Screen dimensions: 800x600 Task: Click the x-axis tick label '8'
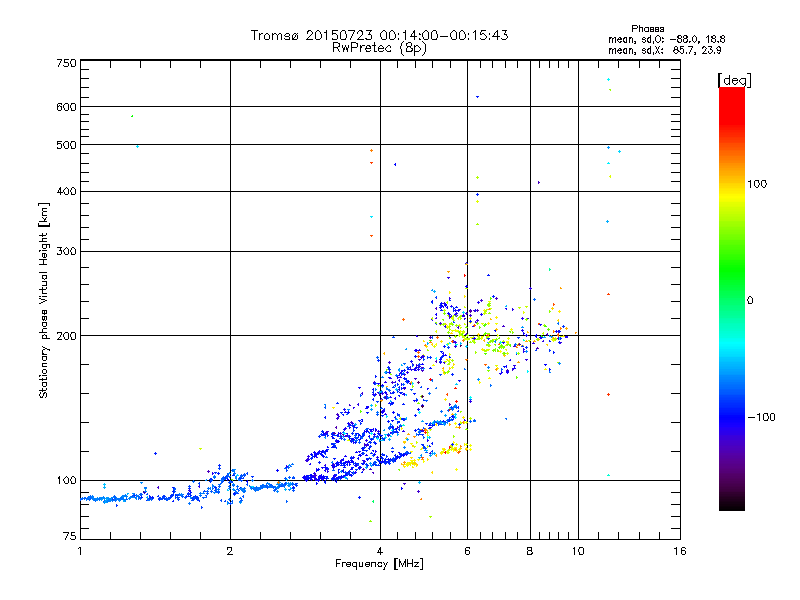coord(530,551)
